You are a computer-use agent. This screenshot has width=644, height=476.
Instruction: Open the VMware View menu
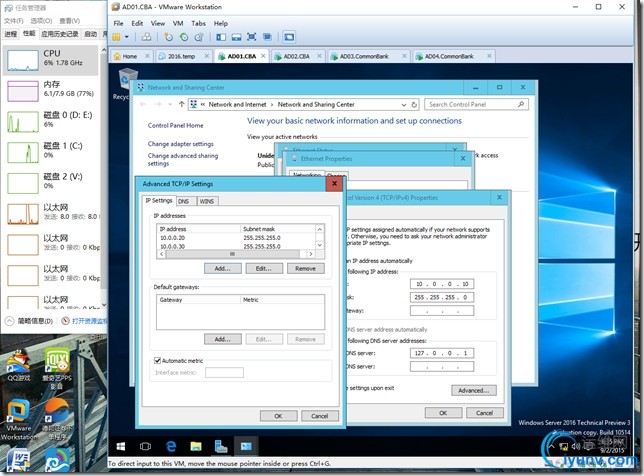click(x=158, y=23)
